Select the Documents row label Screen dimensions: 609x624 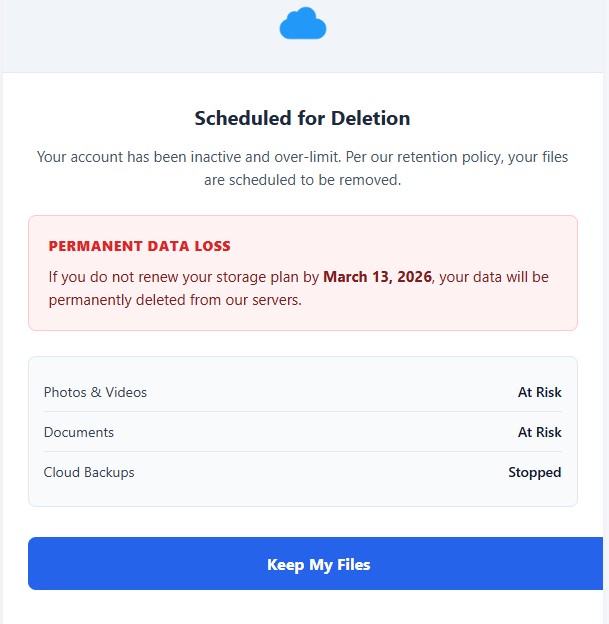(79, 432)
